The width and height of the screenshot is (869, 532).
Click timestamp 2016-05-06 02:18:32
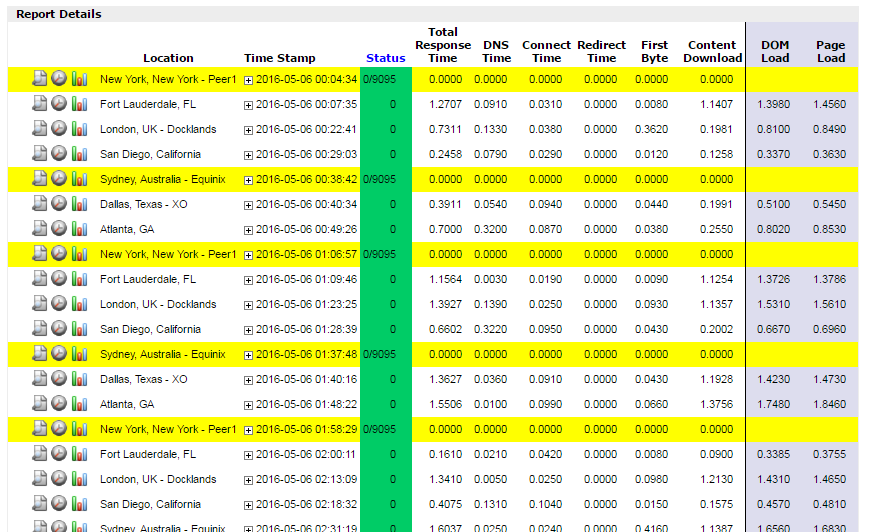coord(306,504)
